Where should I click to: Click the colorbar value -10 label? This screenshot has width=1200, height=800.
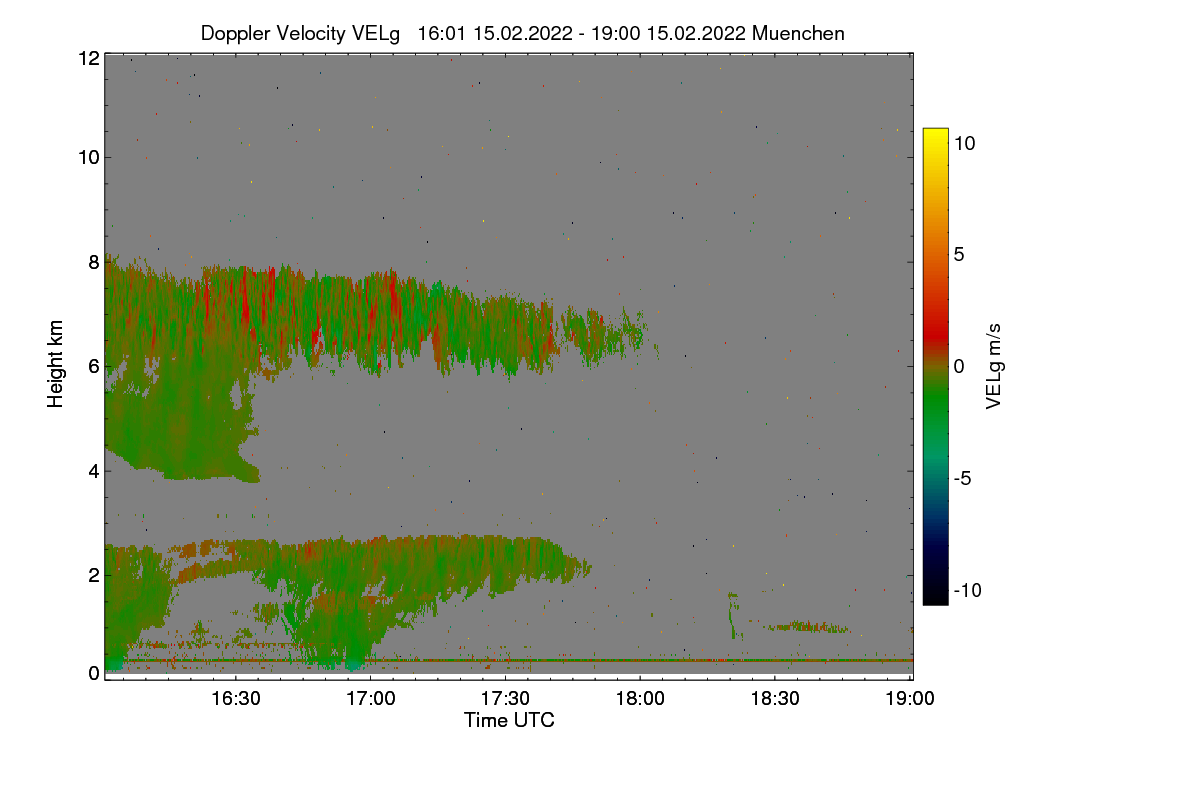coord(968,590)
